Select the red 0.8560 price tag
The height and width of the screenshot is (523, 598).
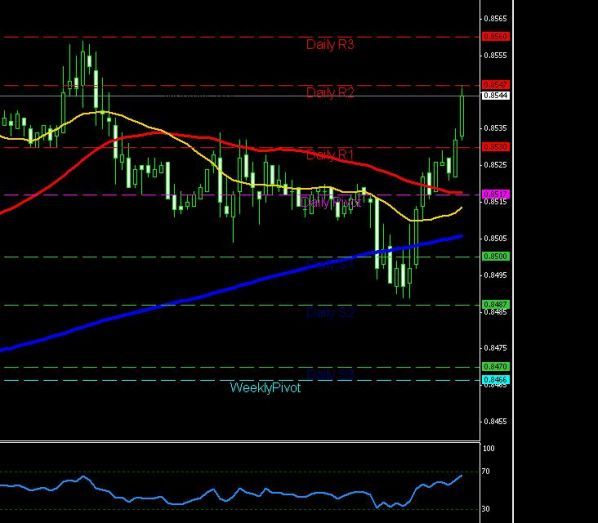click(496, 36)
